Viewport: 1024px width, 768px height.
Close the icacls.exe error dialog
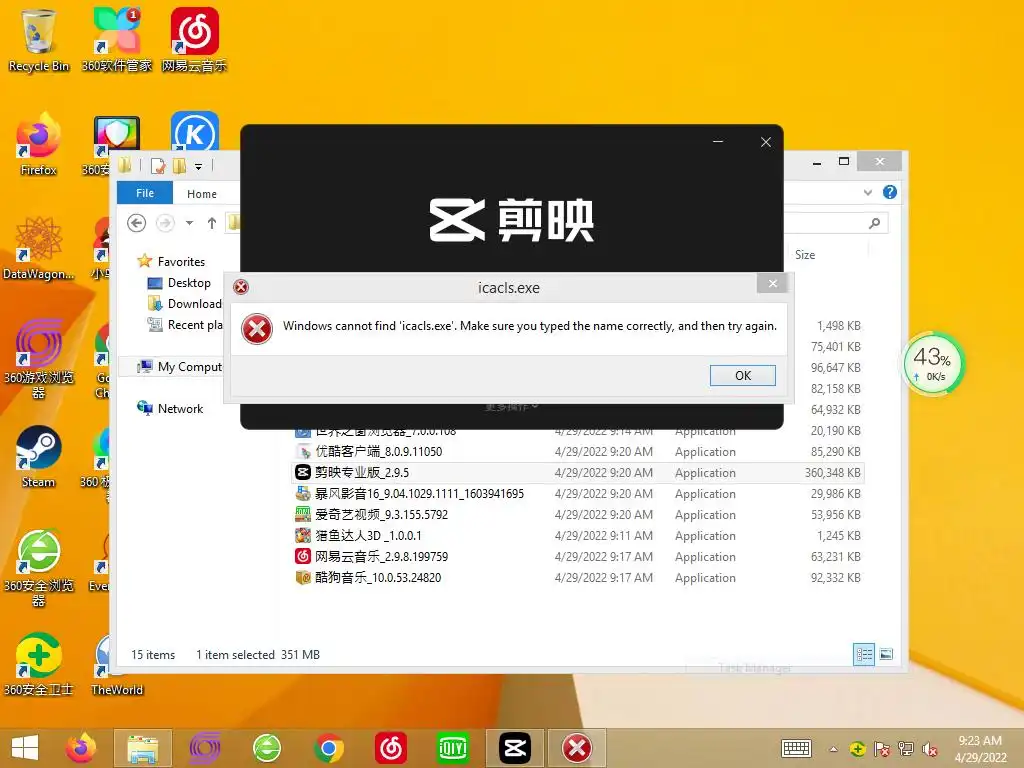[773, 283]
